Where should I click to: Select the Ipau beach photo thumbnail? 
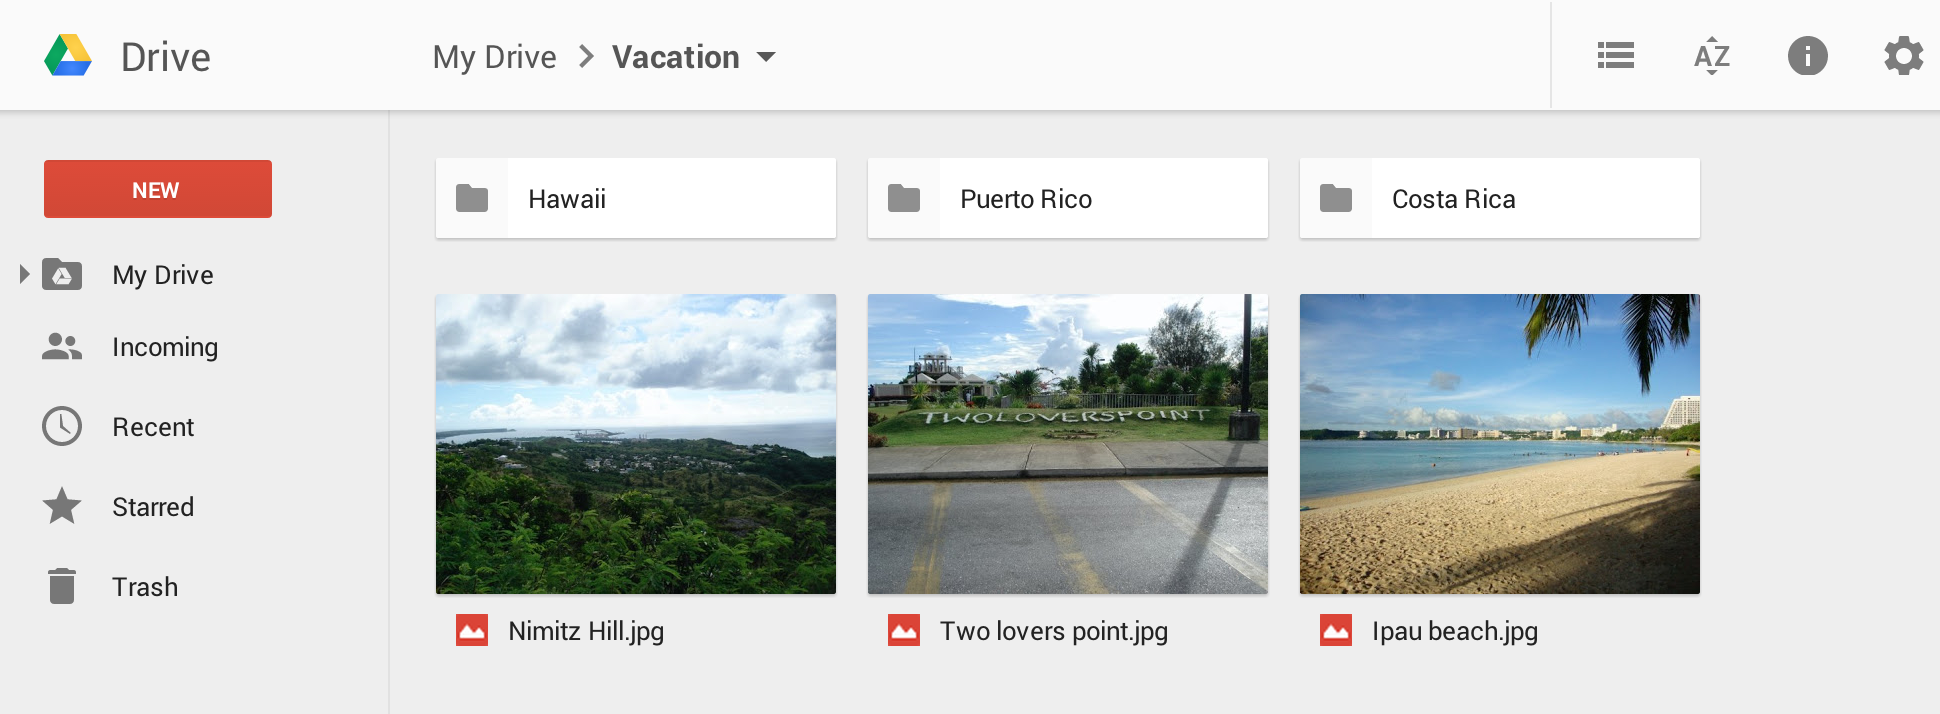1499,444
